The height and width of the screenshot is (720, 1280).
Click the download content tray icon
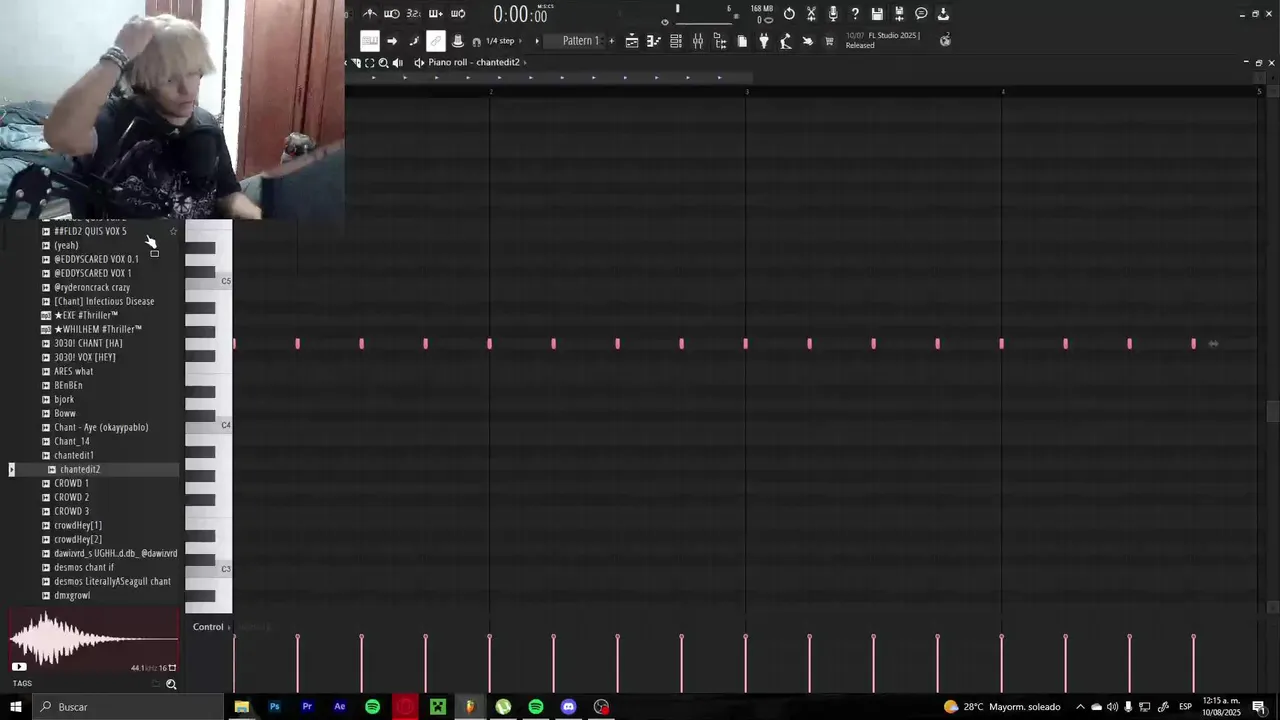[x=943, y=14]
